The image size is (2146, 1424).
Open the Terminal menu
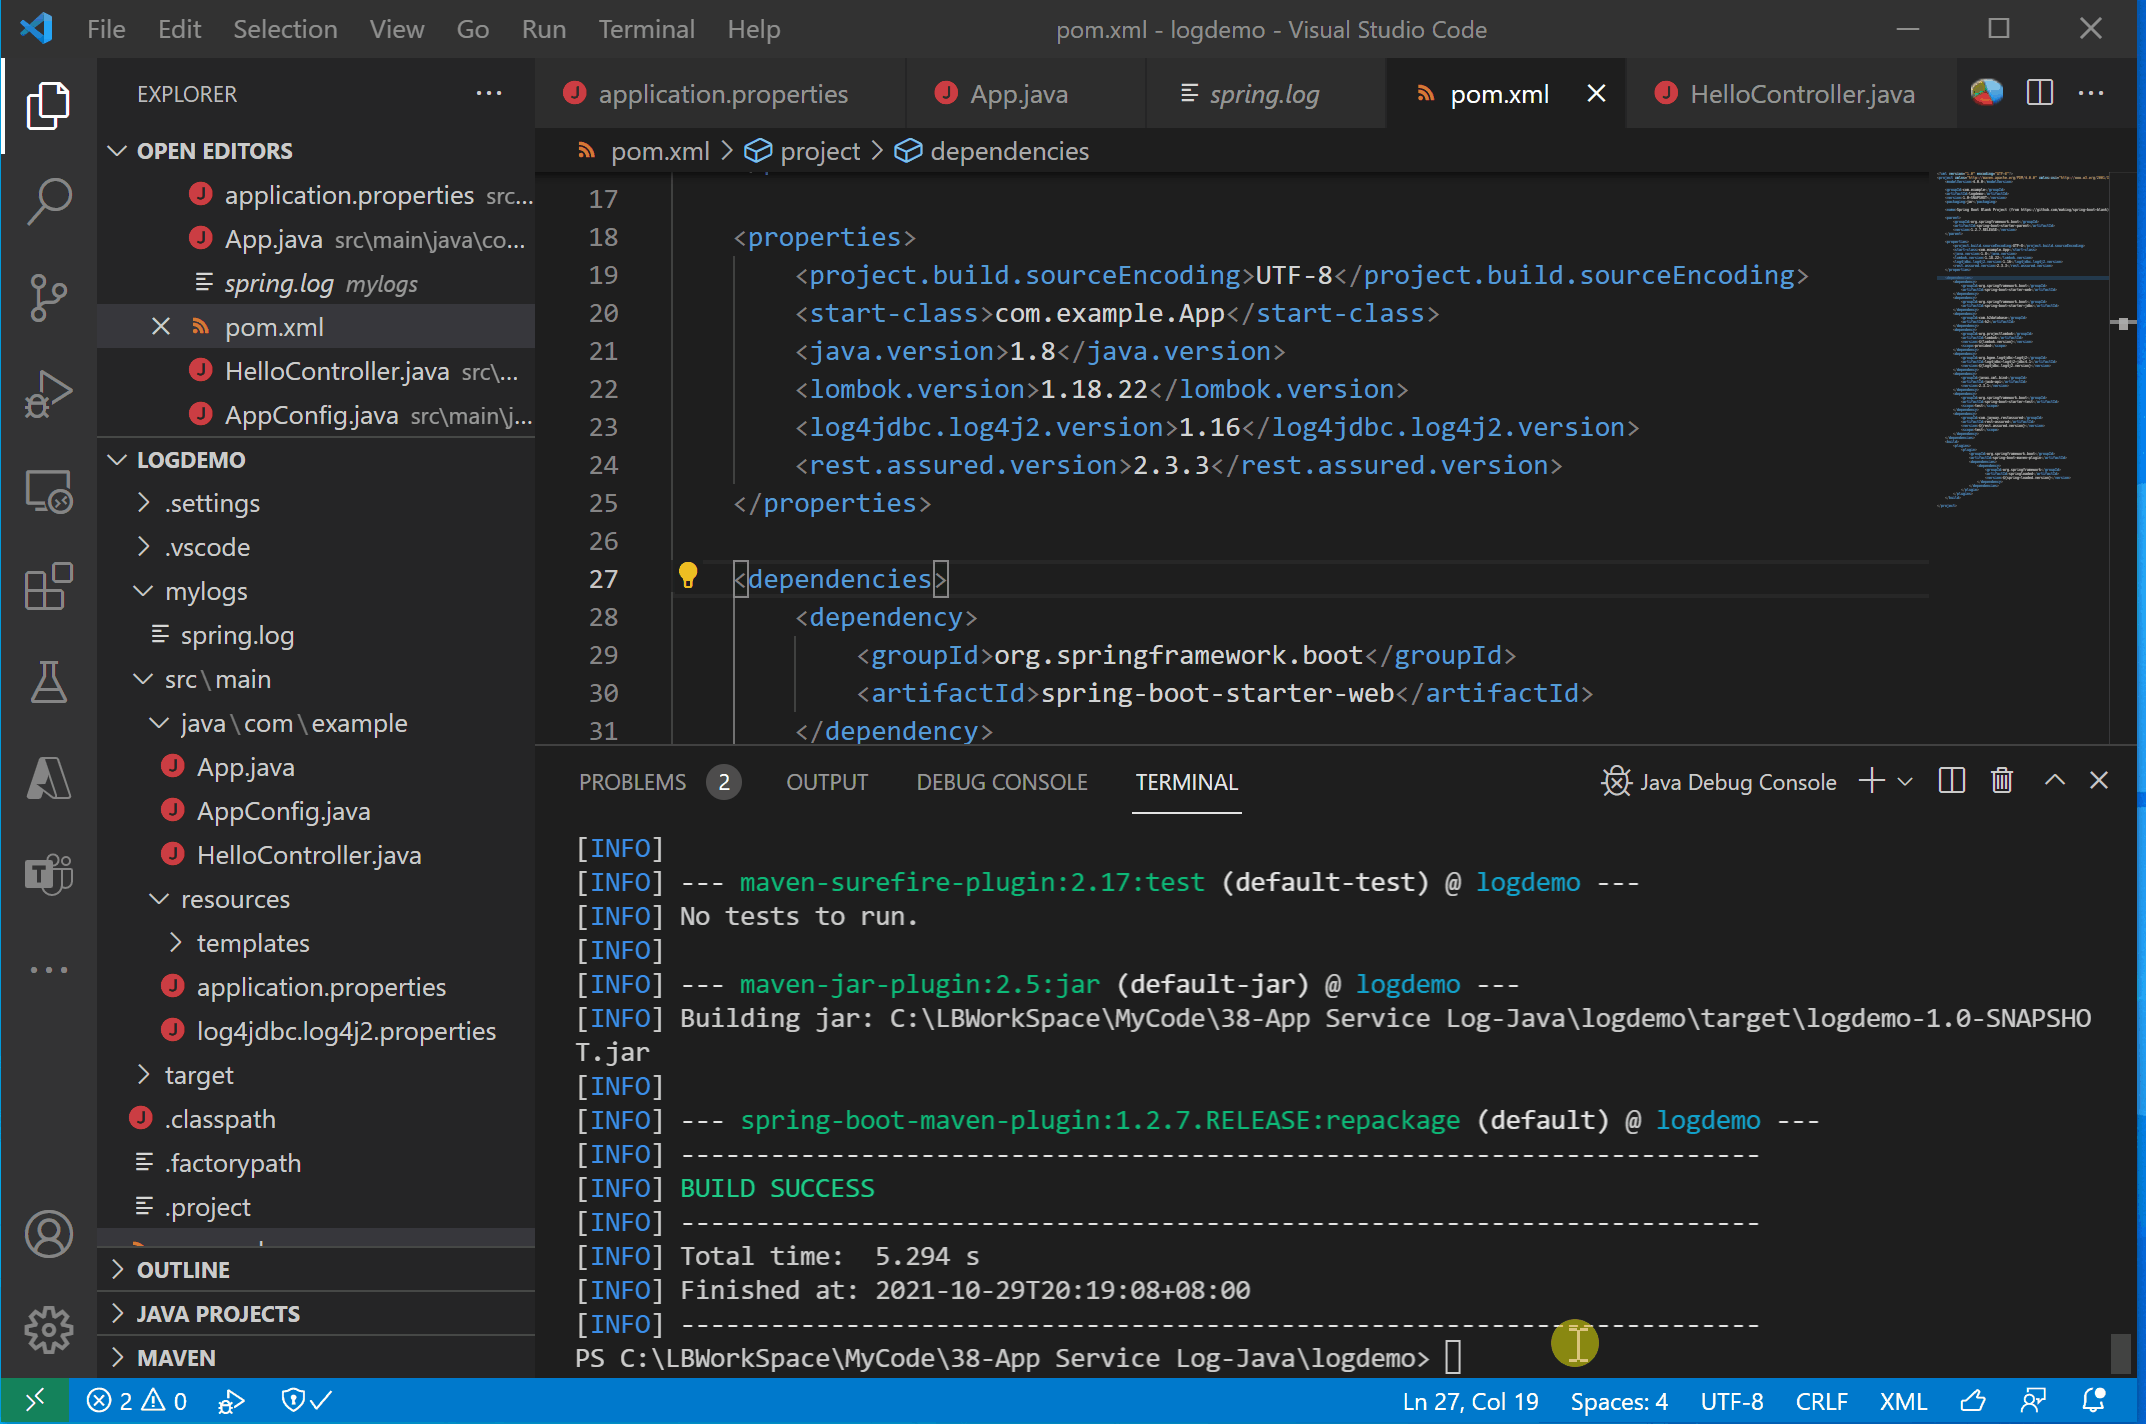tap(646, 29)
